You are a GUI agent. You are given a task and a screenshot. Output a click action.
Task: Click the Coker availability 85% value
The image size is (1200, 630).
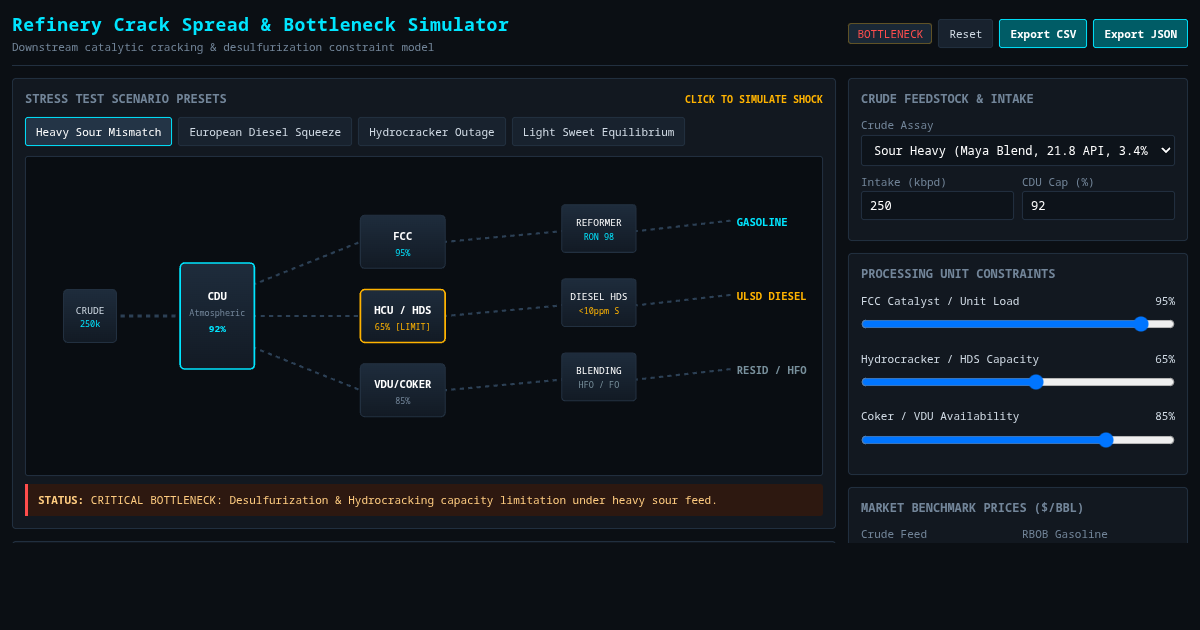pos(1165,416)
